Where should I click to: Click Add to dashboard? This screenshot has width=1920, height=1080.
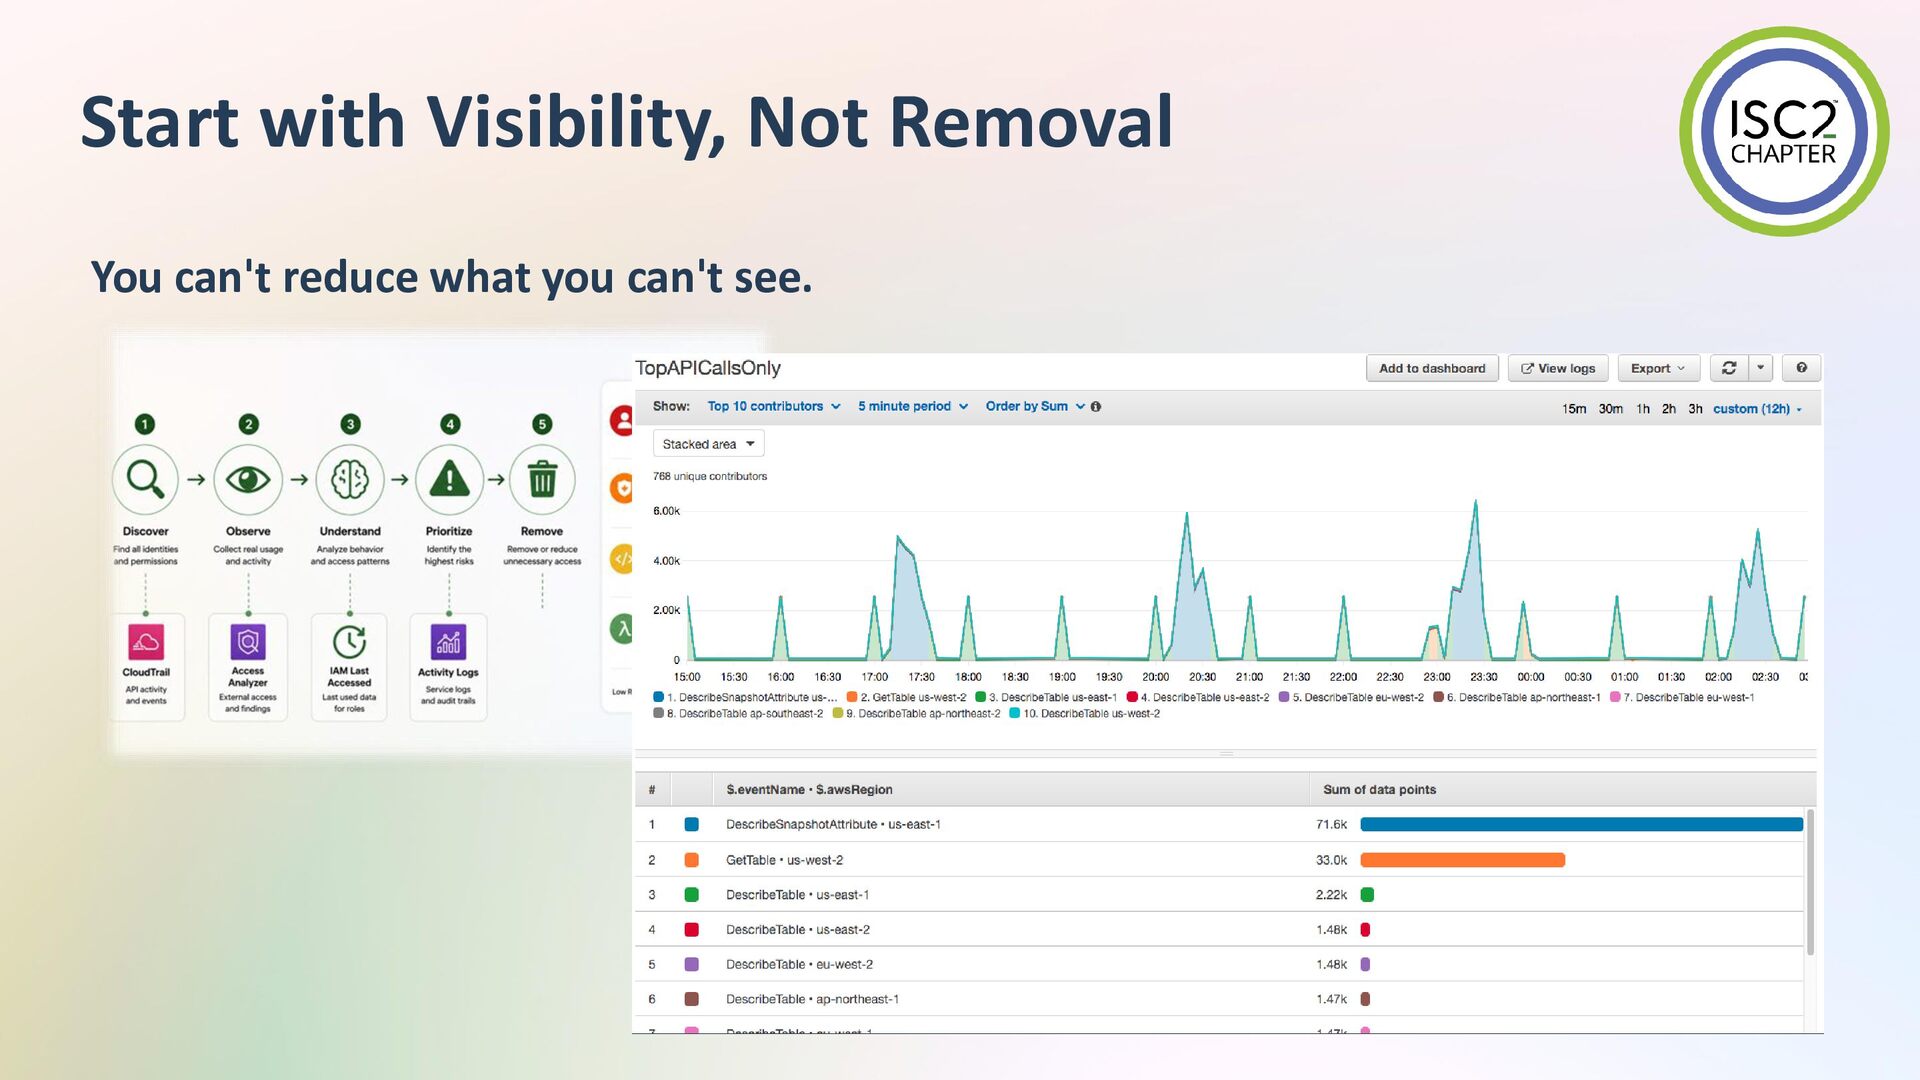point(1432,368)
